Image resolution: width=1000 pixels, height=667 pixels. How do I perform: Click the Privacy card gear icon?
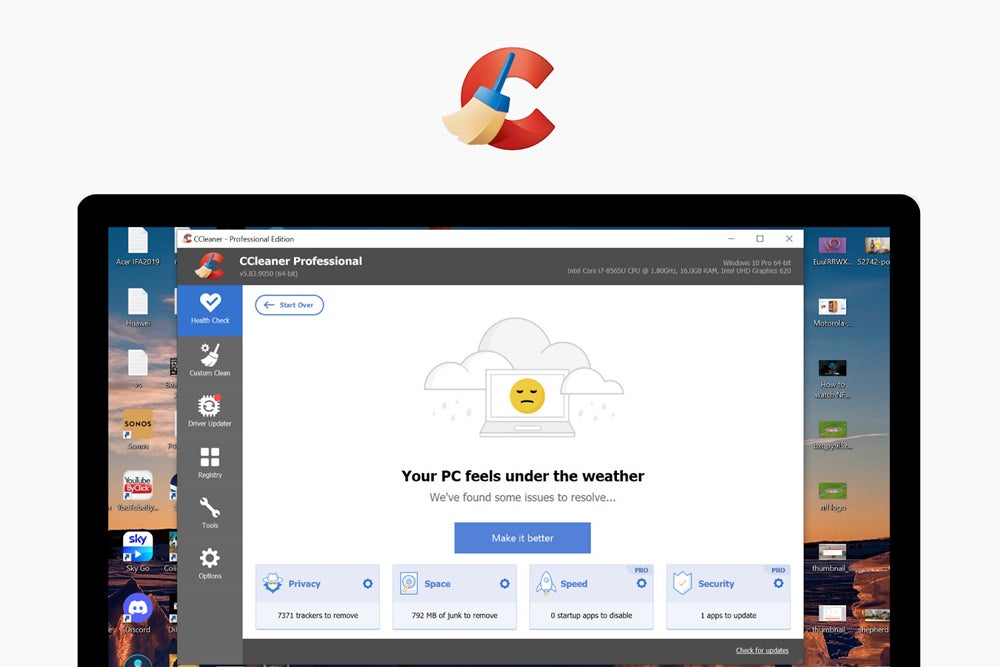[x=367, y=584]
